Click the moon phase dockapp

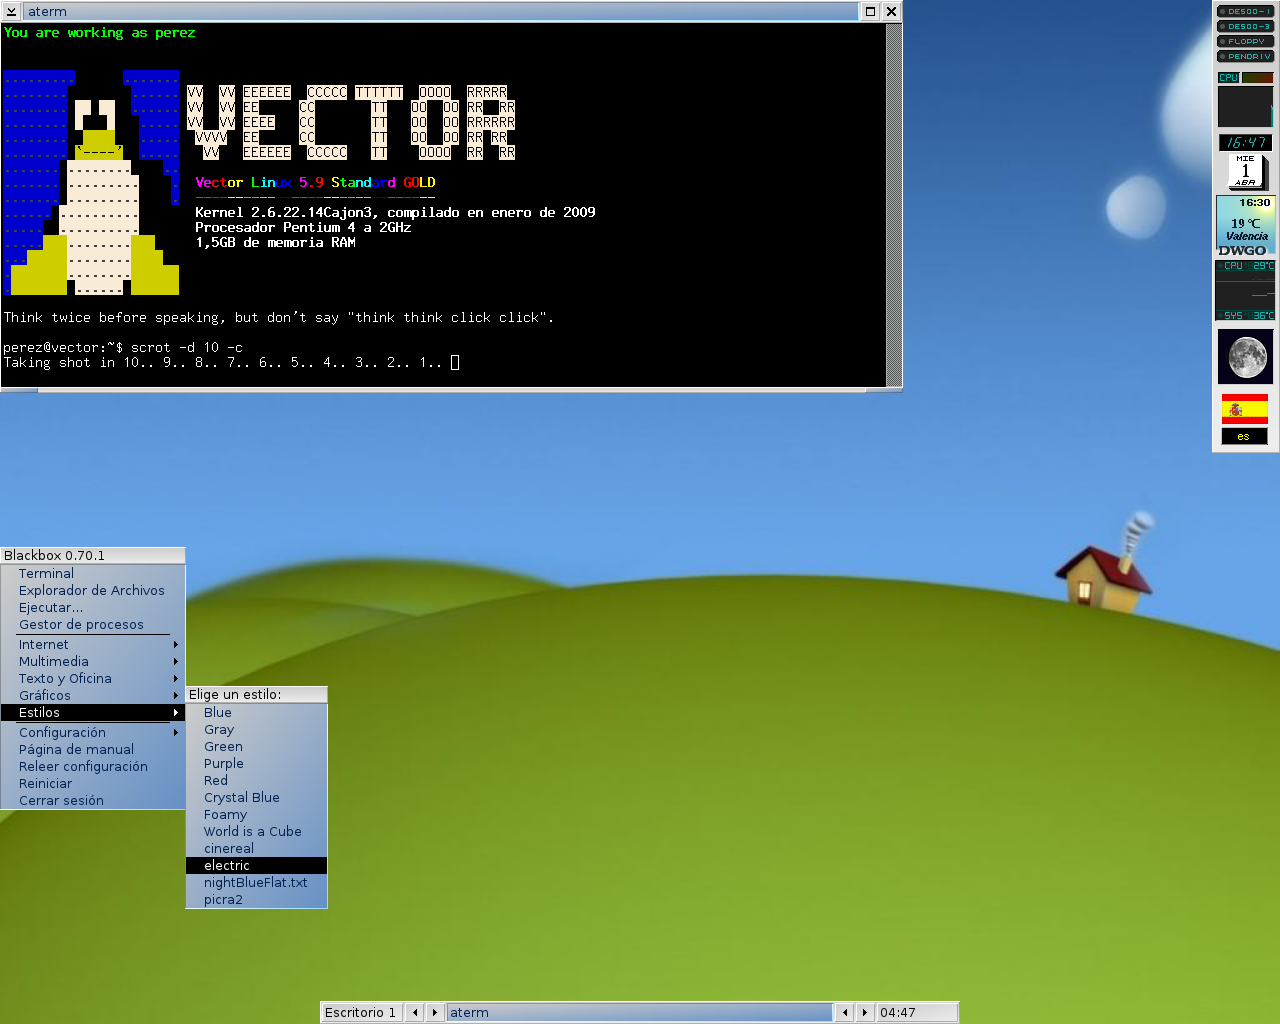pyautogui.click(x=1246, y=357)
